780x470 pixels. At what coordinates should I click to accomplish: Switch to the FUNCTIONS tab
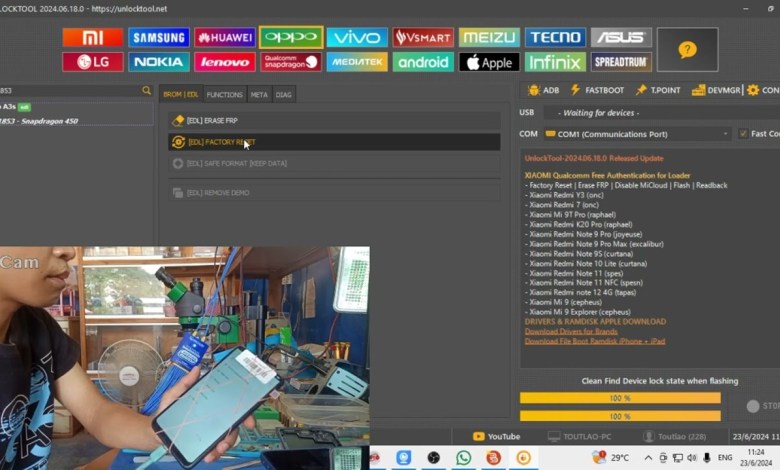224,95
